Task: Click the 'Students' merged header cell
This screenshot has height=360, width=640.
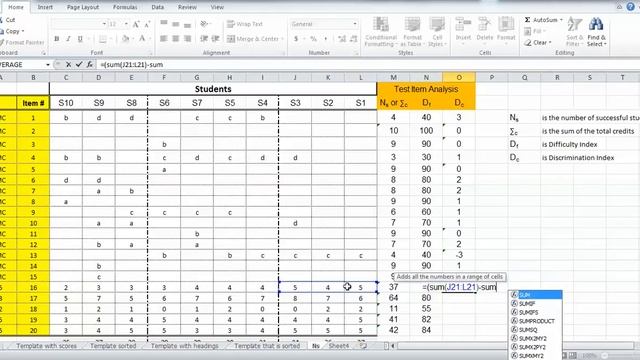Action: [213, 89]
